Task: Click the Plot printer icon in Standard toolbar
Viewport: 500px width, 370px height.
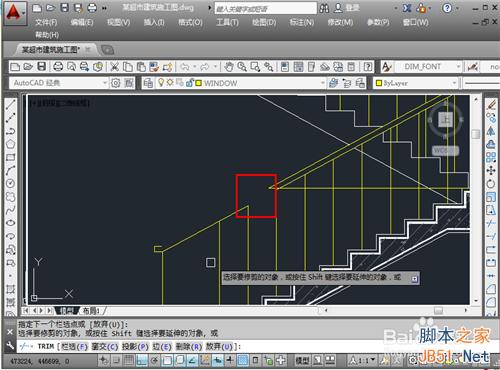Action: 58,67
